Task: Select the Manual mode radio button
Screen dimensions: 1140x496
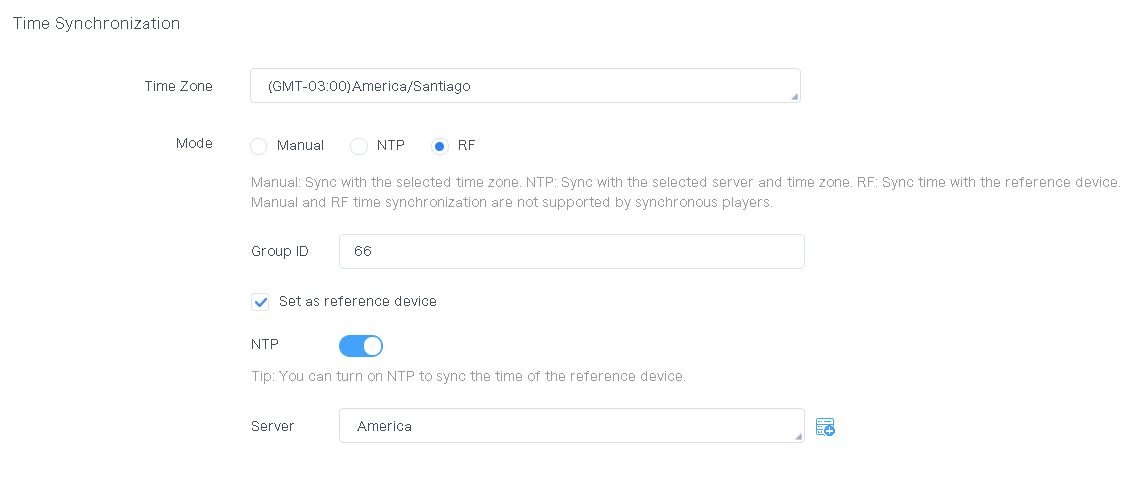Action: (259, 146)
